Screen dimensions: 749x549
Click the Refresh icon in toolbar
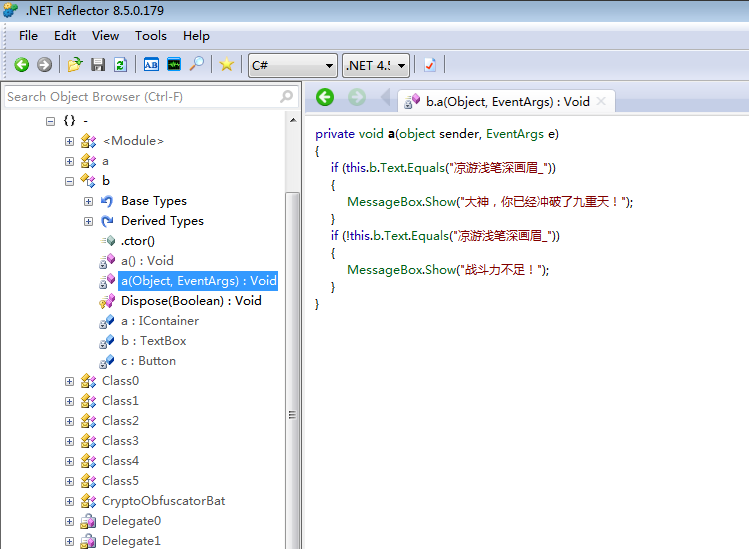(x=120, y=65)
